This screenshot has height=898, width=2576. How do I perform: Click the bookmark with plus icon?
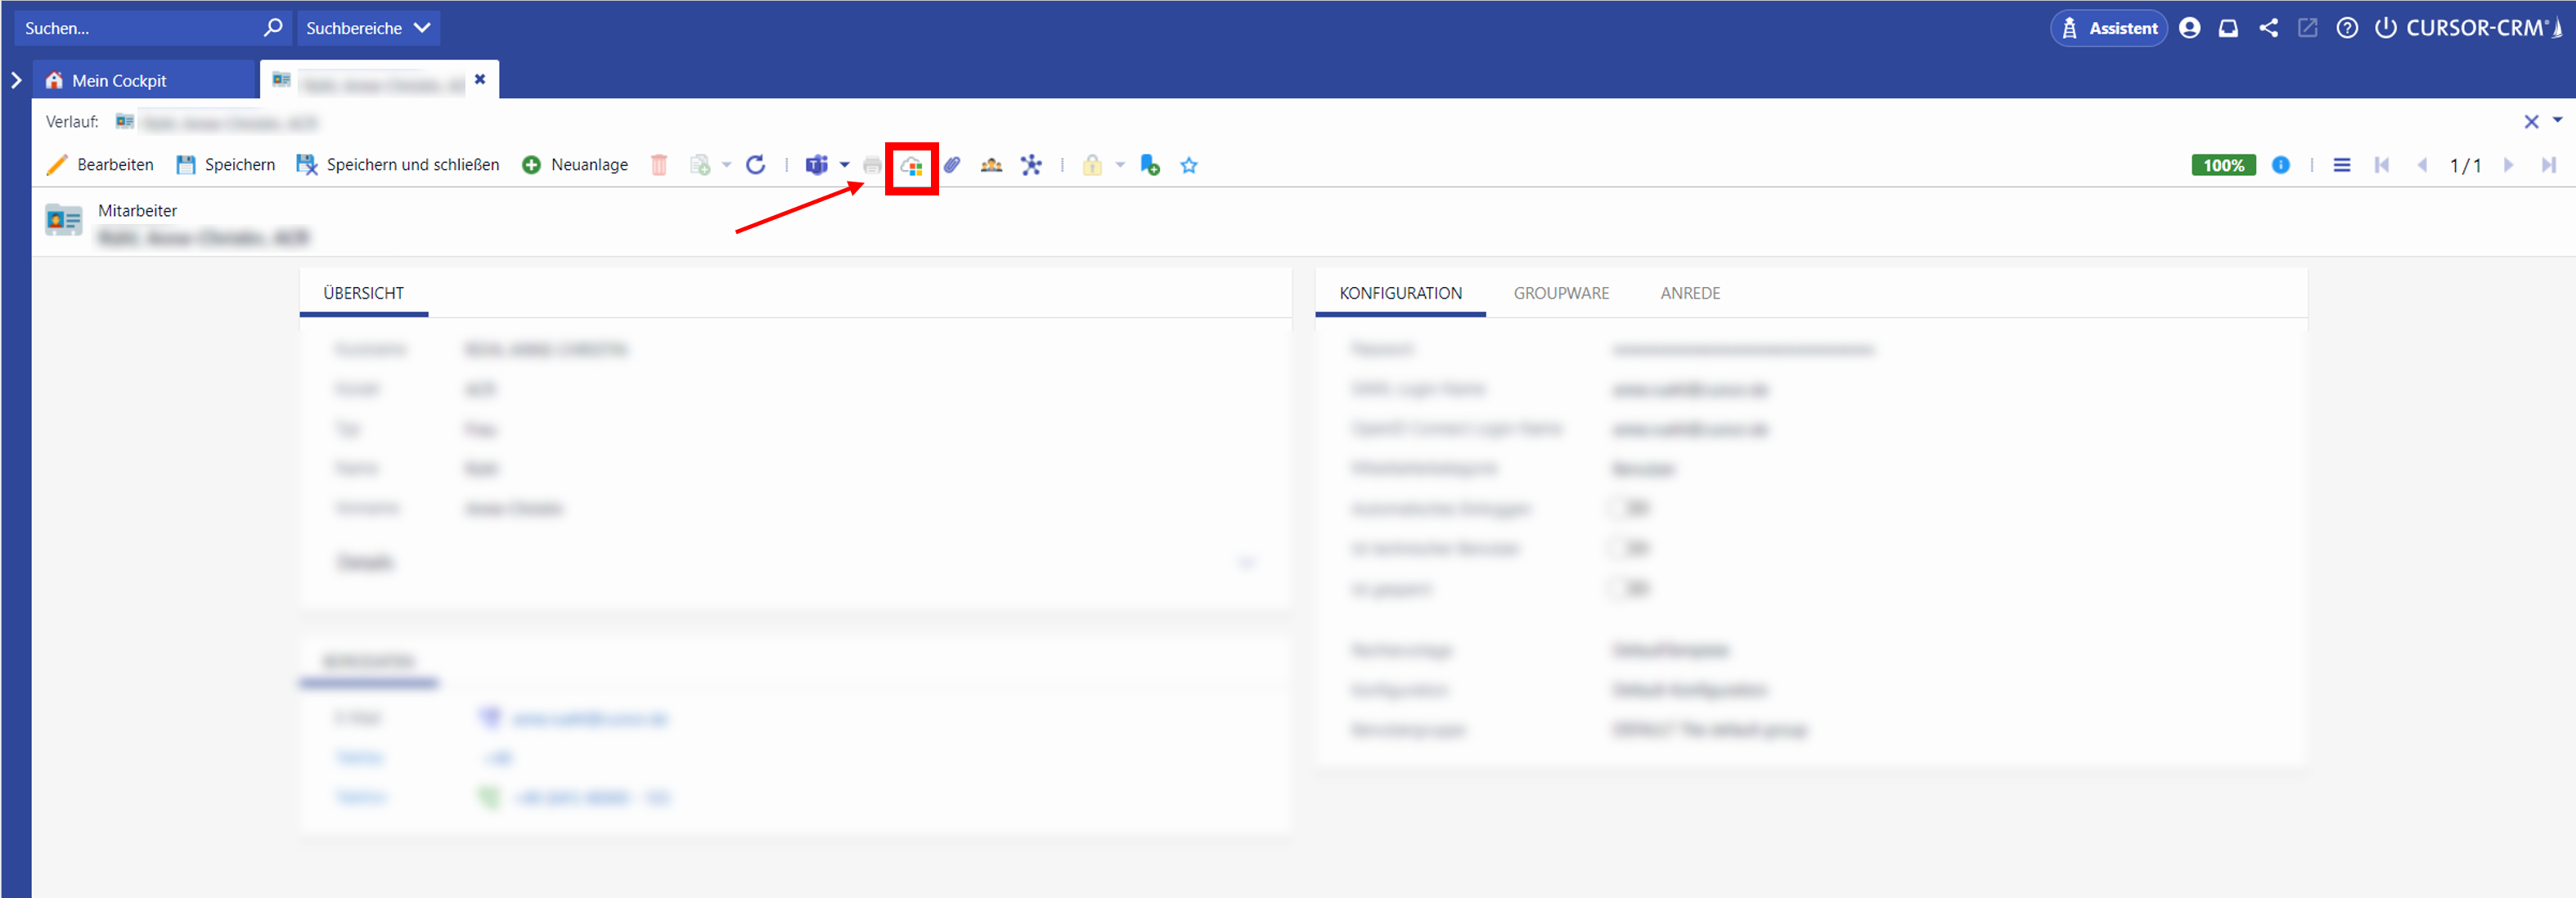pyautogui.click(x=1150, y=166)
